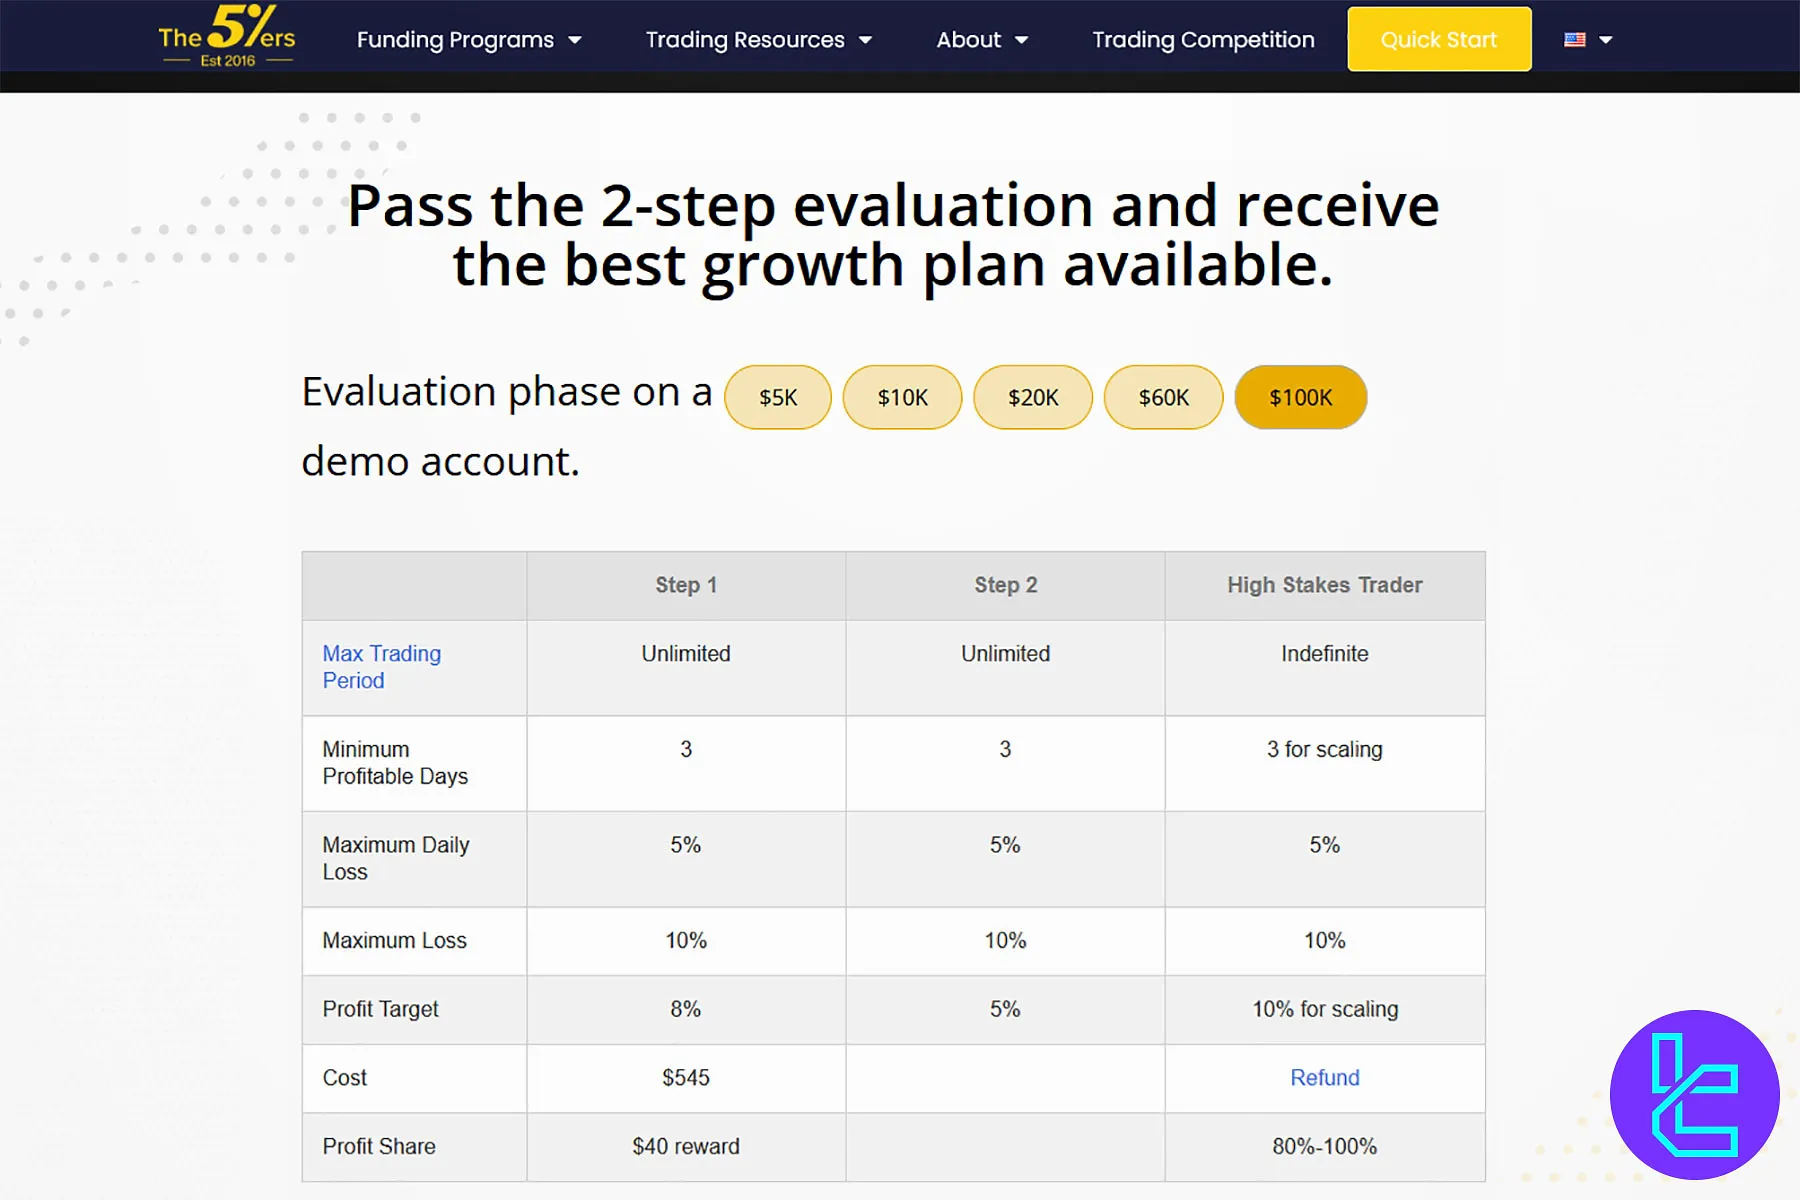Expand the Trading Resources dropdown arrow
The height and width of the screenshot is (1200, 1800).
pos(866,41)
